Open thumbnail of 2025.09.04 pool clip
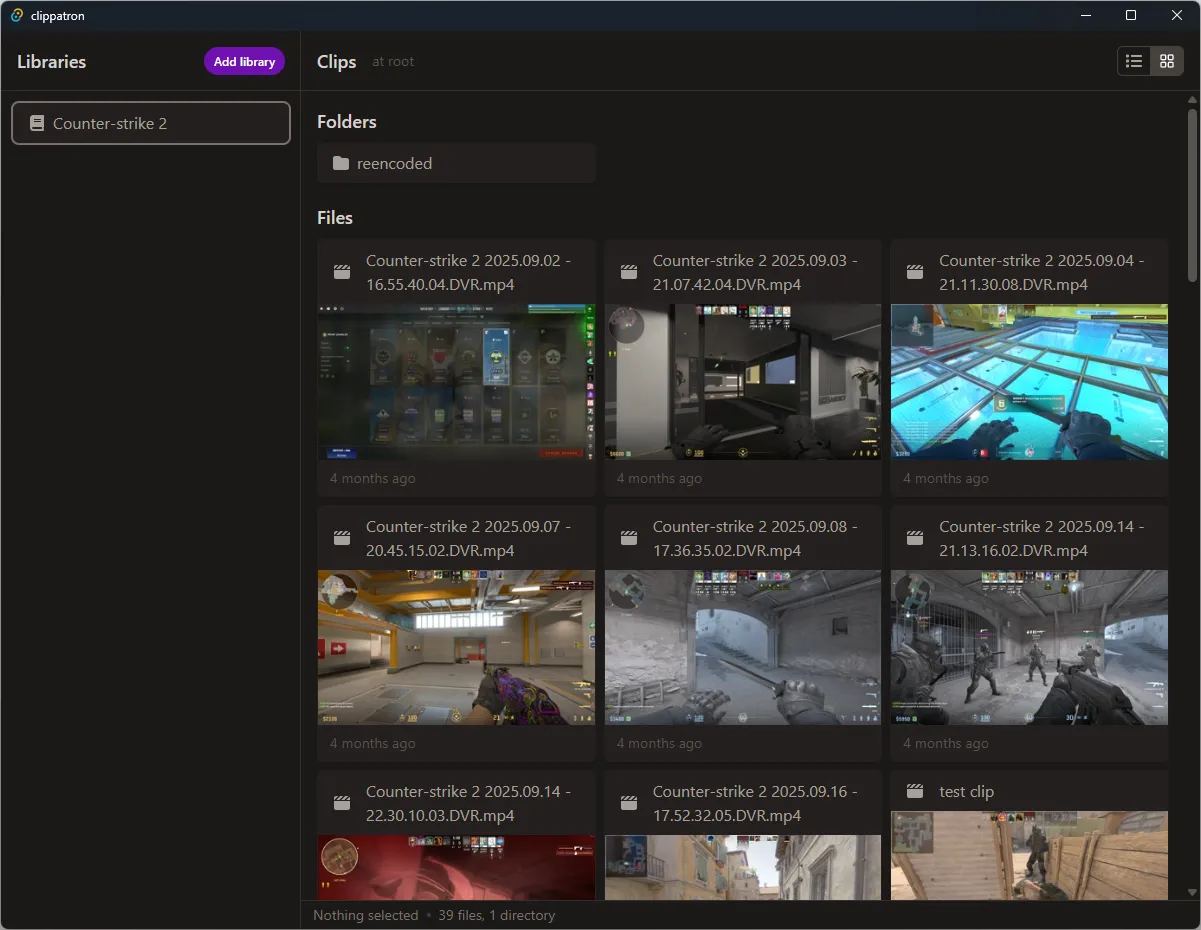The height and width of the screenshot is (930, 1201). 1029,382
